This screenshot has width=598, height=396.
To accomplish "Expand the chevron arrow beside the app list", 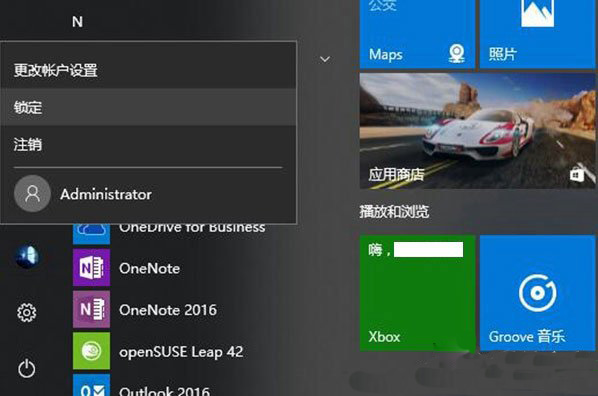I will coord(325,59).
